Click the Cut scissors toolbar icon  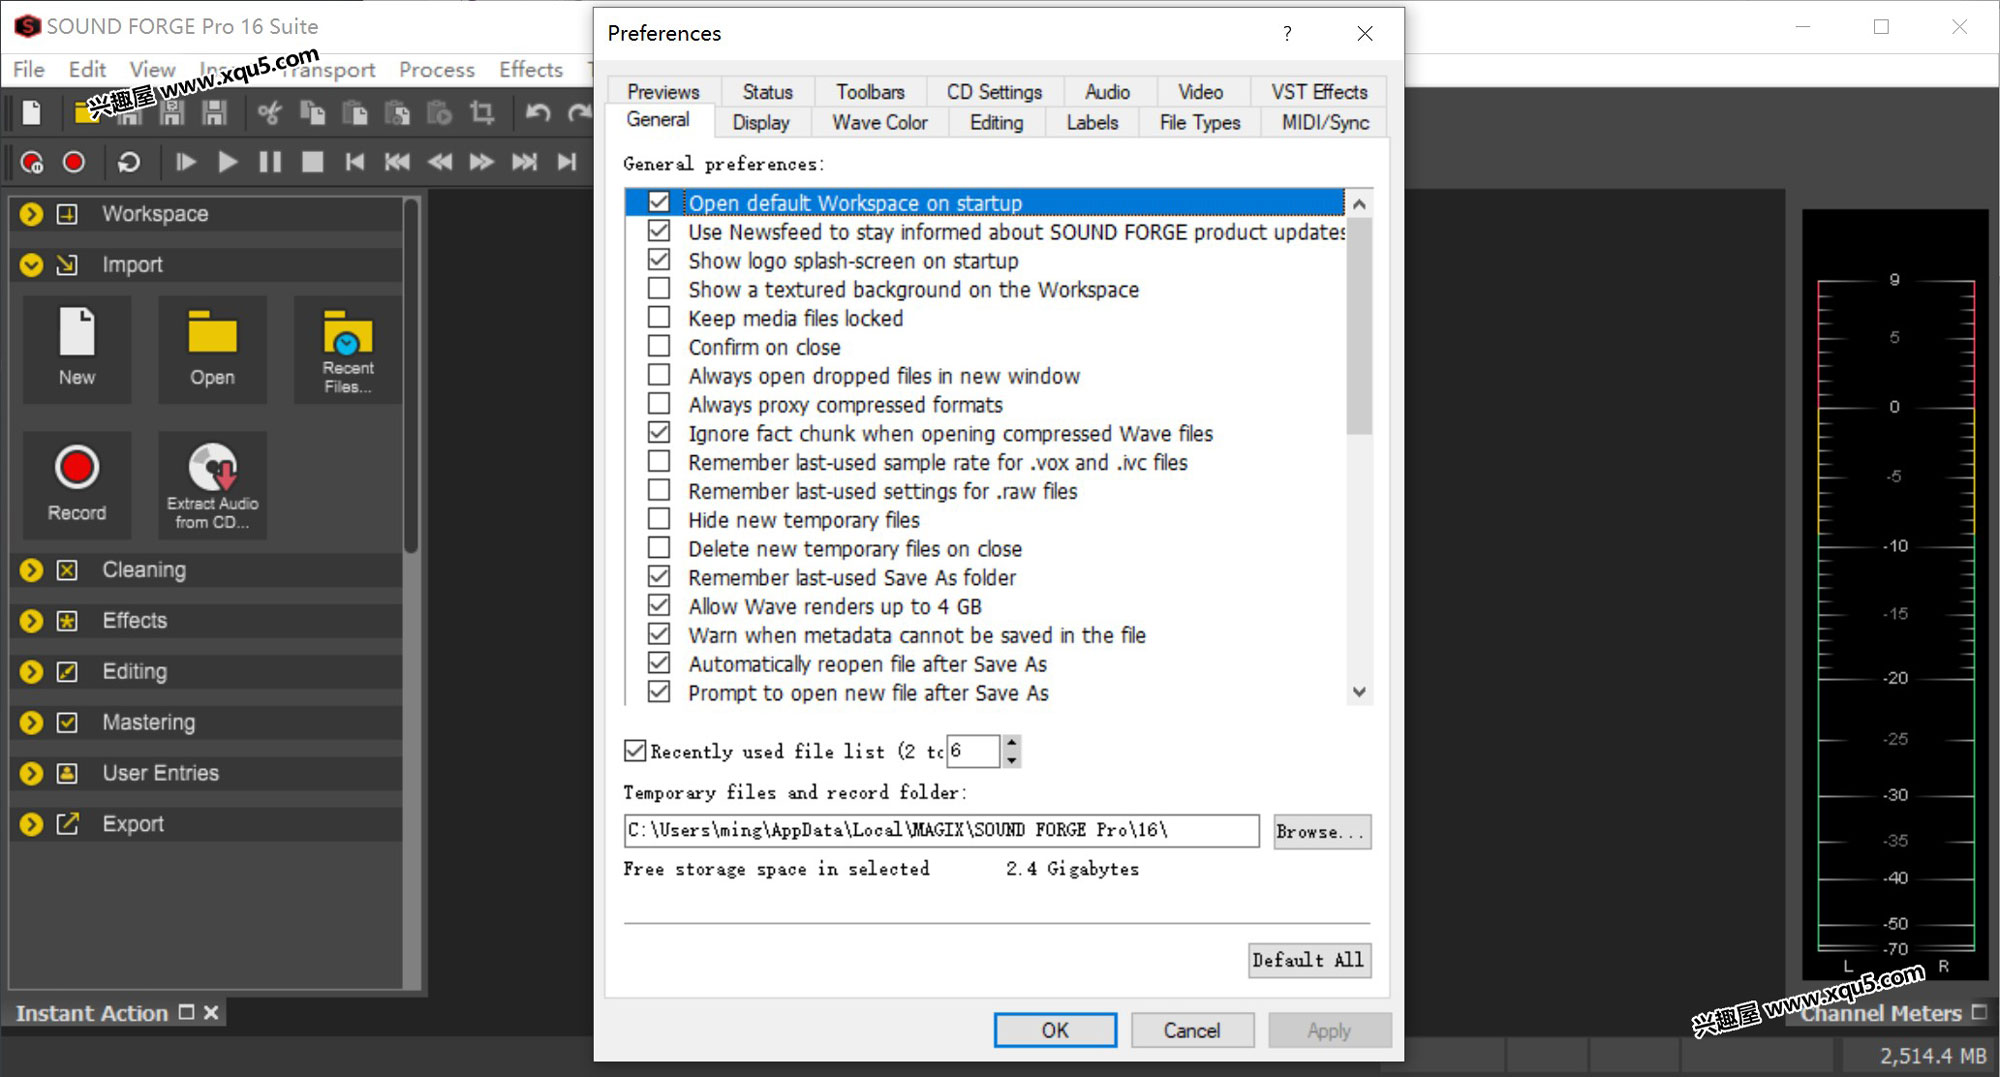(x=269, y=113)
